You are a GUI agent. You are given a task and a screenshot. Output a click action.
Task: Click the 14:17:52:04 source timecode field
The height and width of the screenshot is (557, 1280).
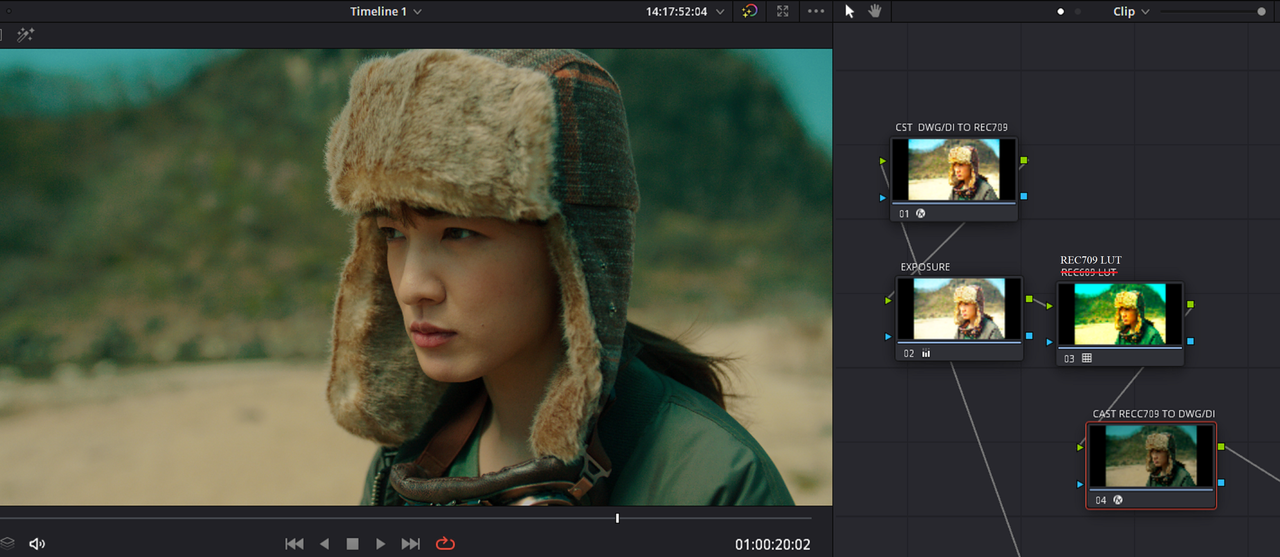[677, 12]
